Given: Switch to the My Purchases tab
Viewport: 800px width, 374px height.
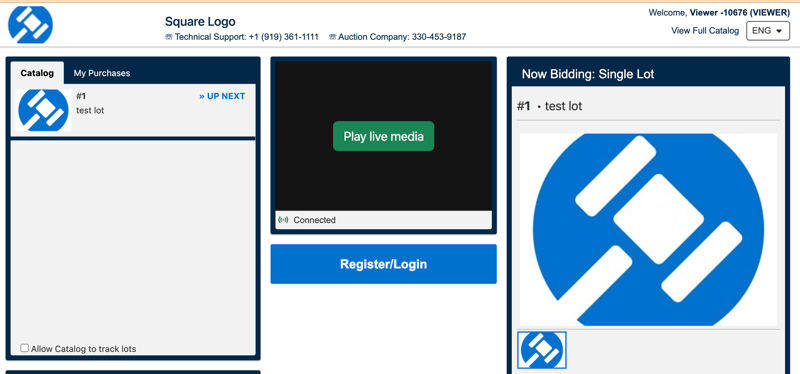Looking at the screenshot, I should 102,73.
